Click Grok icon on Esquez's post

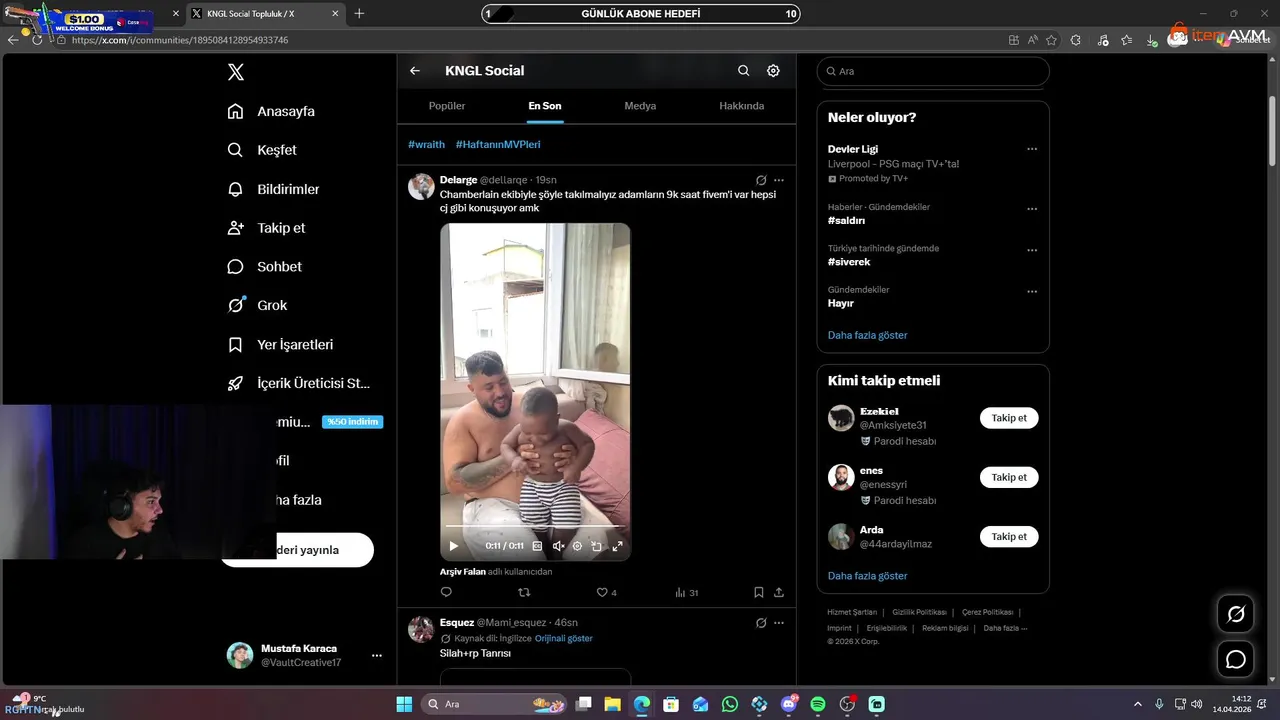point(761,623)
